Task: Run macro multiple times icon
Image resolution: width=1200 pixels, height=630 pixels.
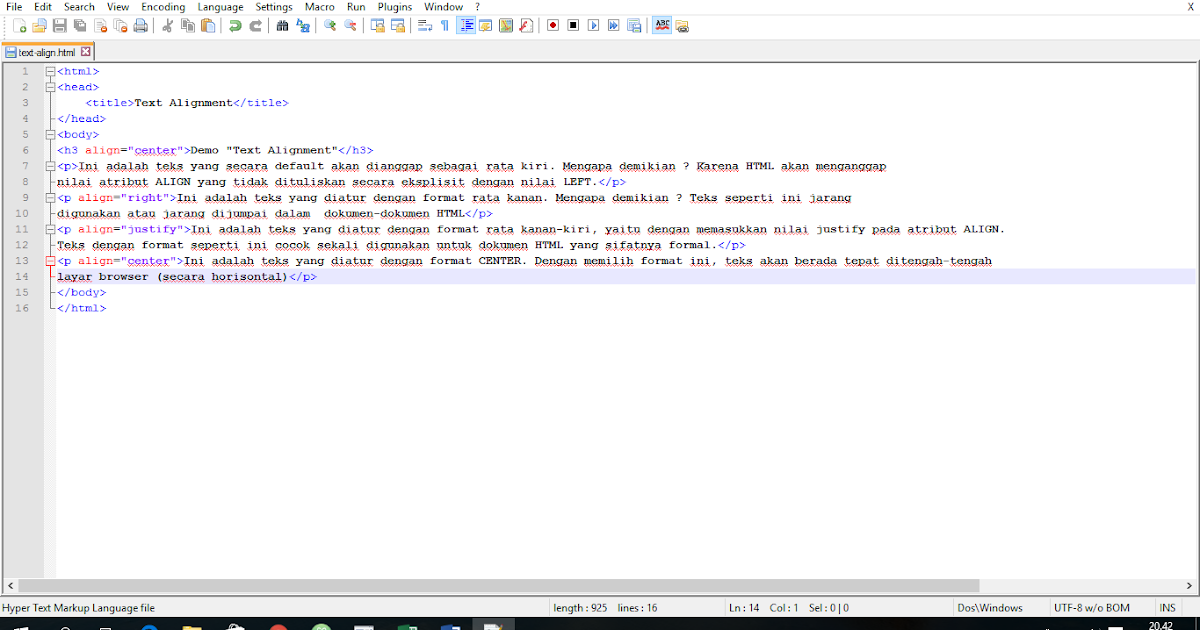Action: [x=613, y=25]
